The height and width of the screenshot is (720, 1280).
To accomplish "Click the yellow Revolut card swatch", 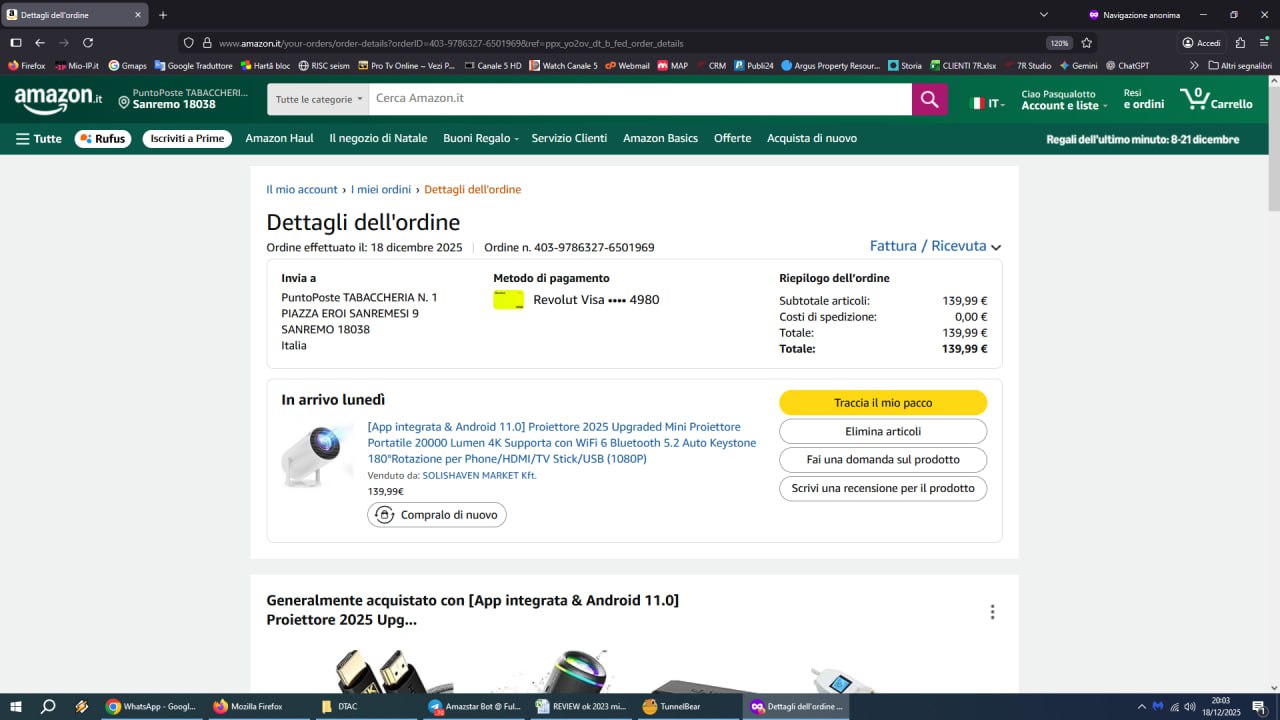I will coord(508,300).
